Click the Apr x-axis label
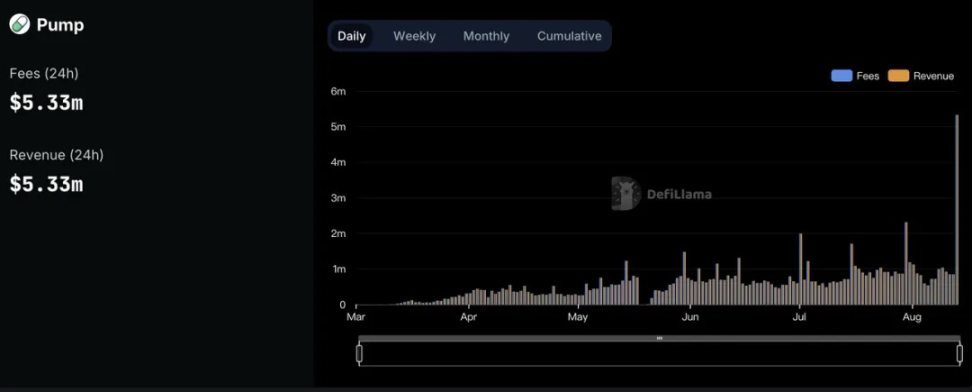 (469, 318)
